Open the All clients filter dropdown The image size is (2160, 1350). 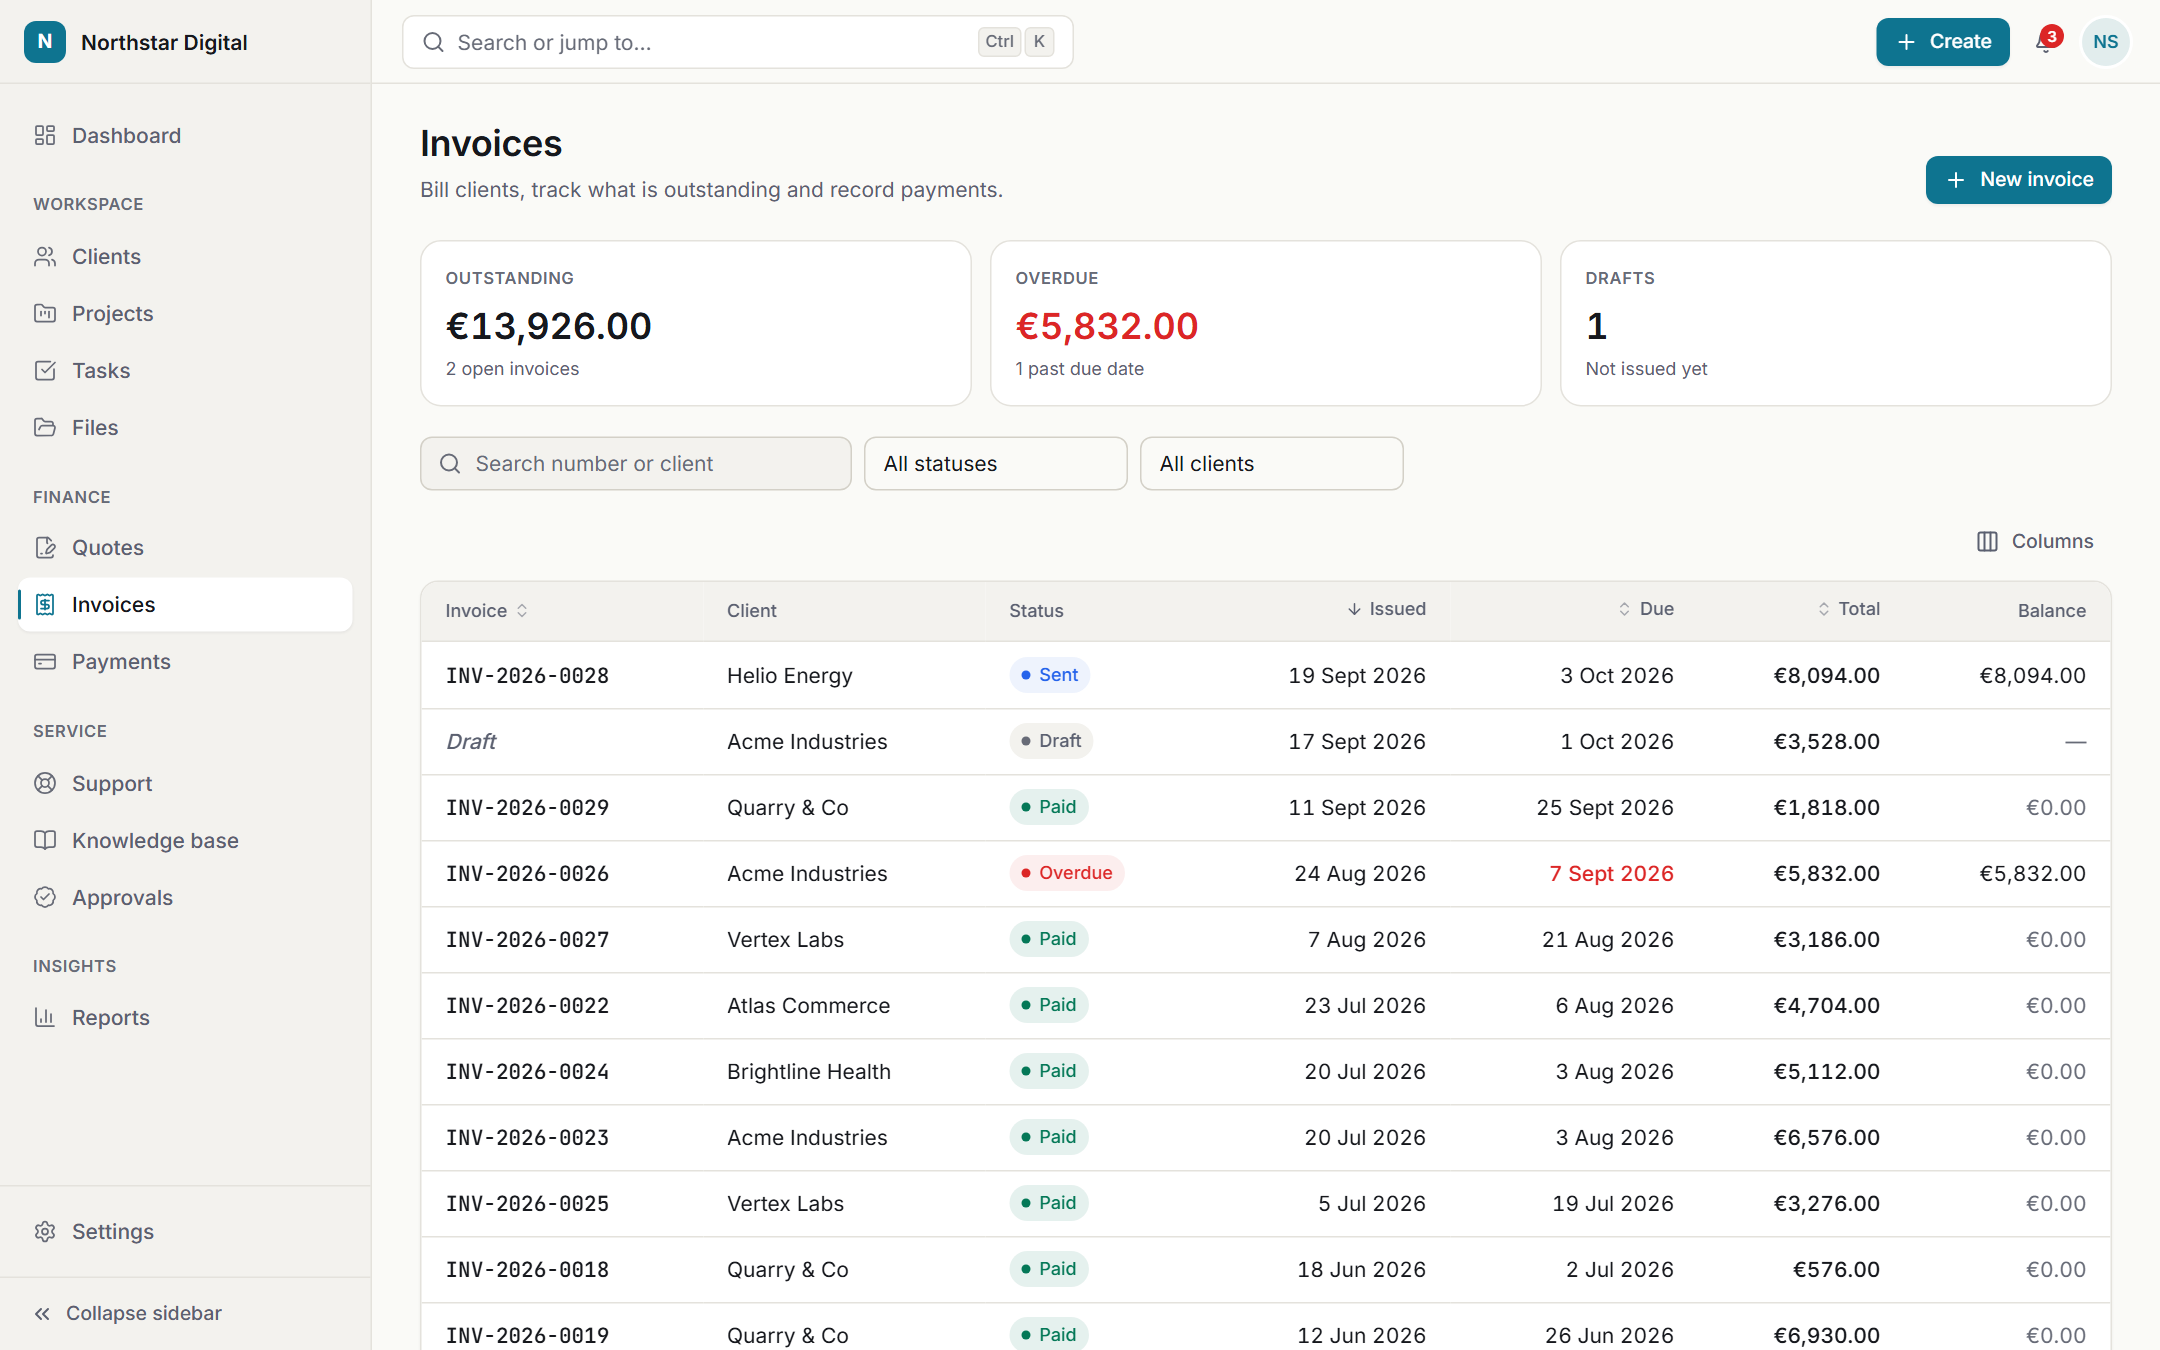pos(1271,463)
